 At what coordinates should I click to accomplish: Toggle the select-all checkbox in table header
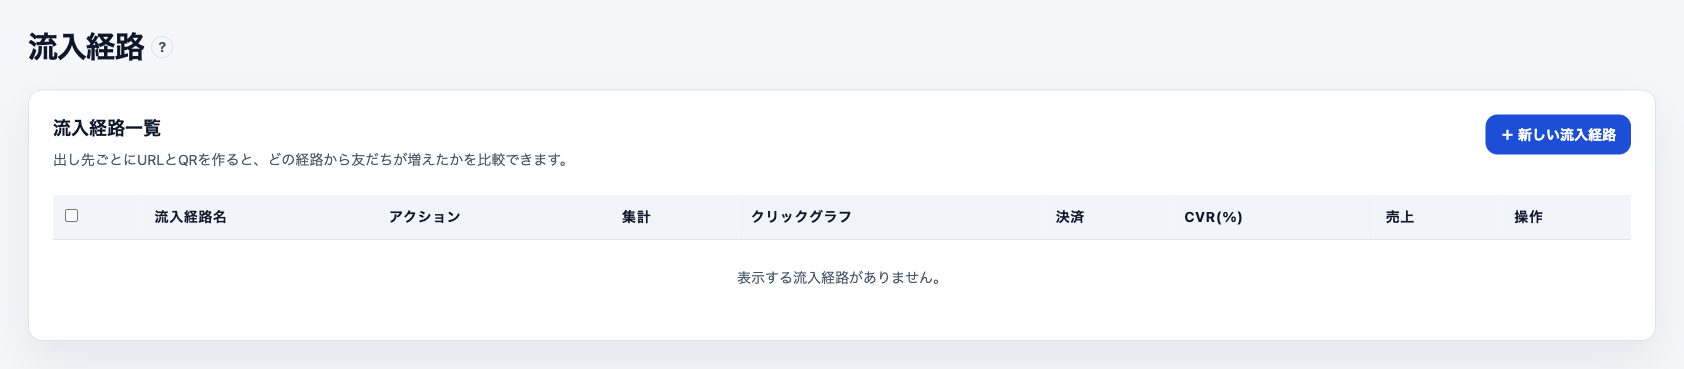point(71,216)
